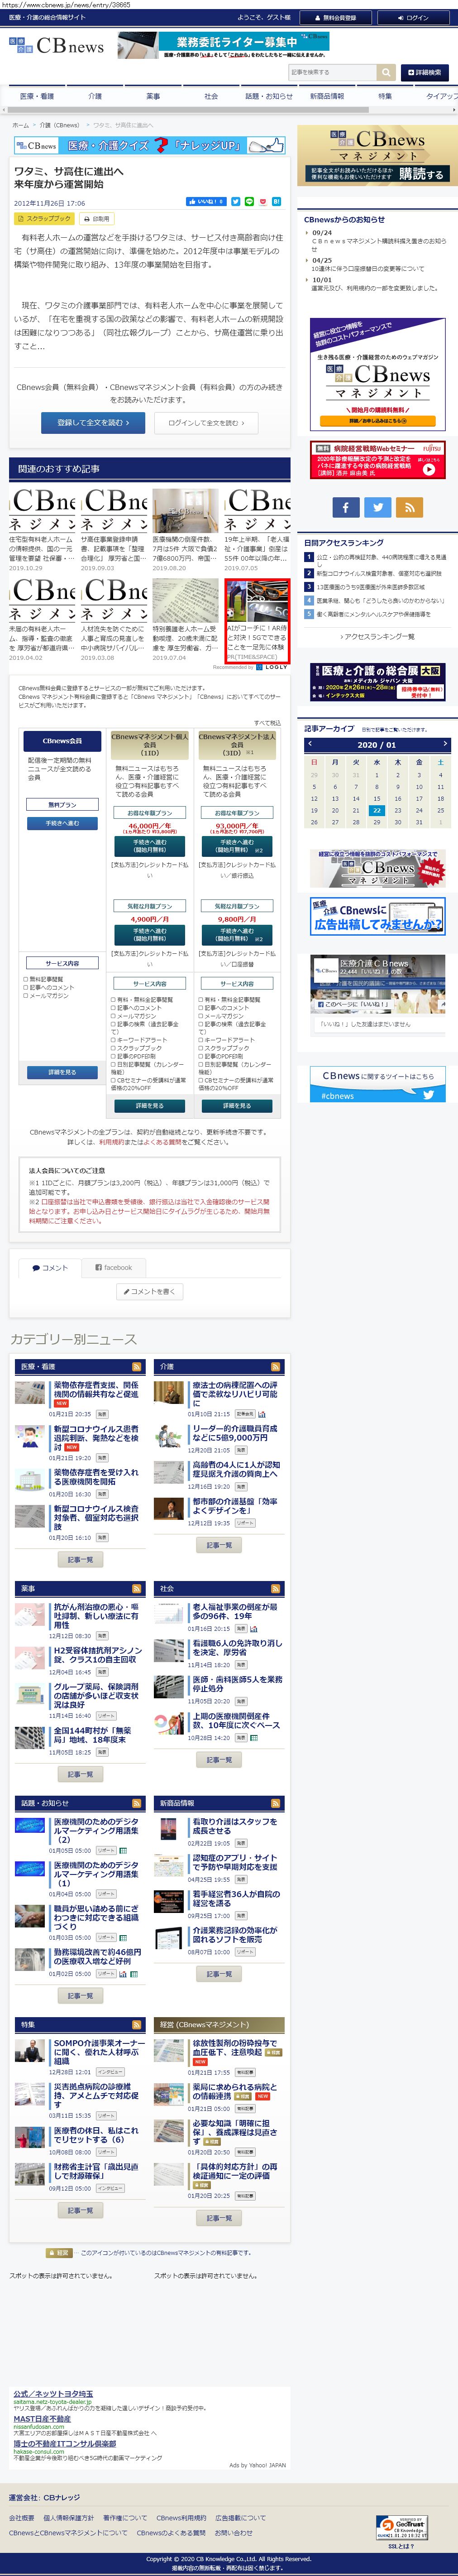This screenshot has width=458, height=2576.
Task: Click 業務委託ライター募集中 top banner
Action: (223, 45)
